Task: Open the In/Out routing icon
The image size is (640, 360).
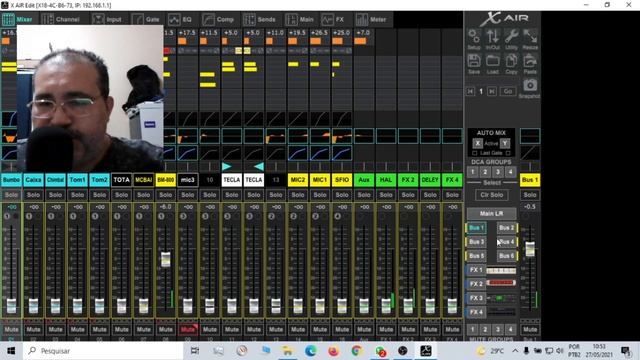Action: tap(493, 39)
